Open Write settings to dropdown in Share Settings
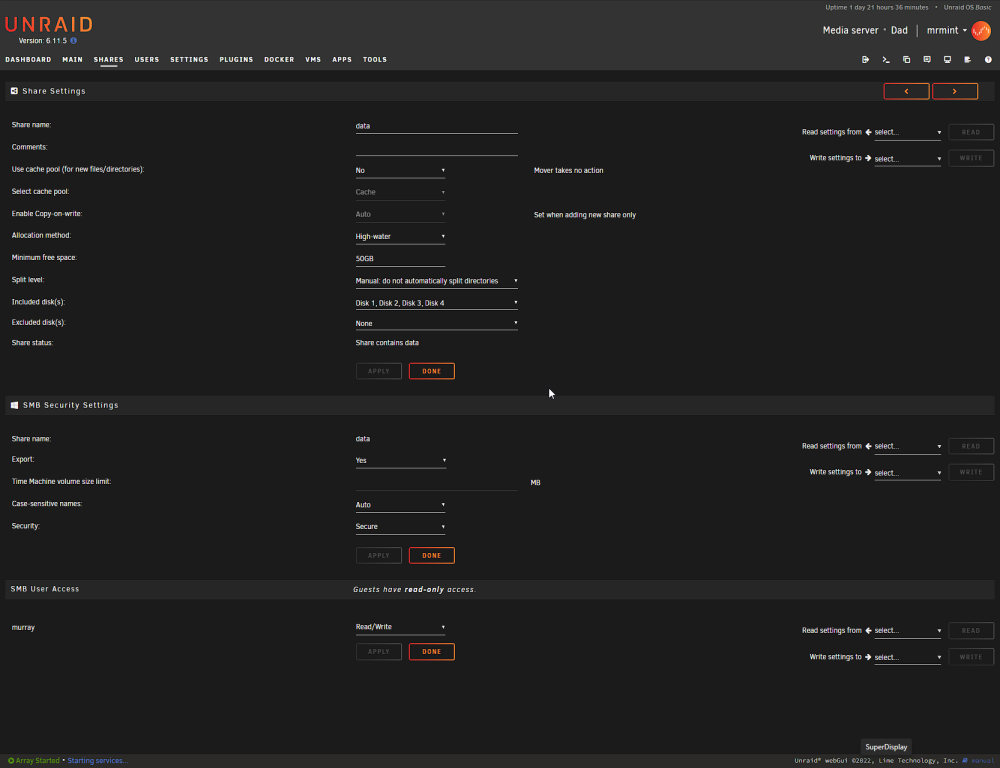Viewport: 1000px width, 768px height. point(908,159)
